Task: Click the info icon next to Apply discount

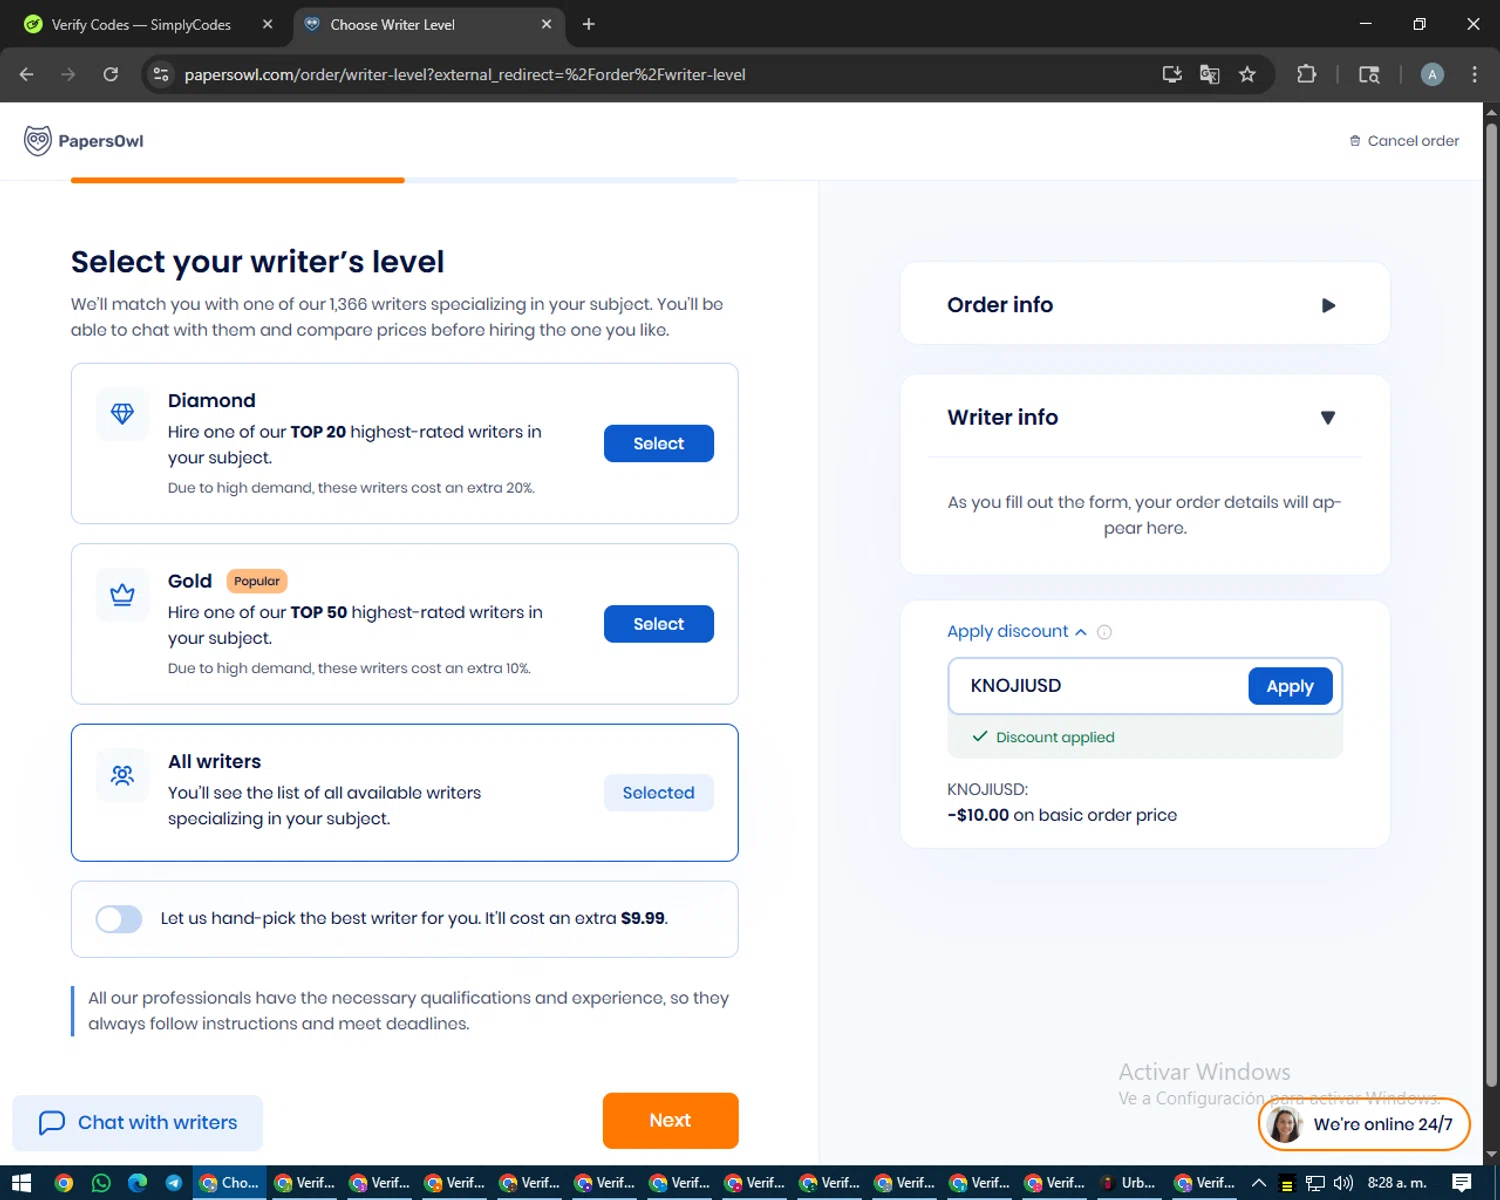Action: [x=1104, y=632]
